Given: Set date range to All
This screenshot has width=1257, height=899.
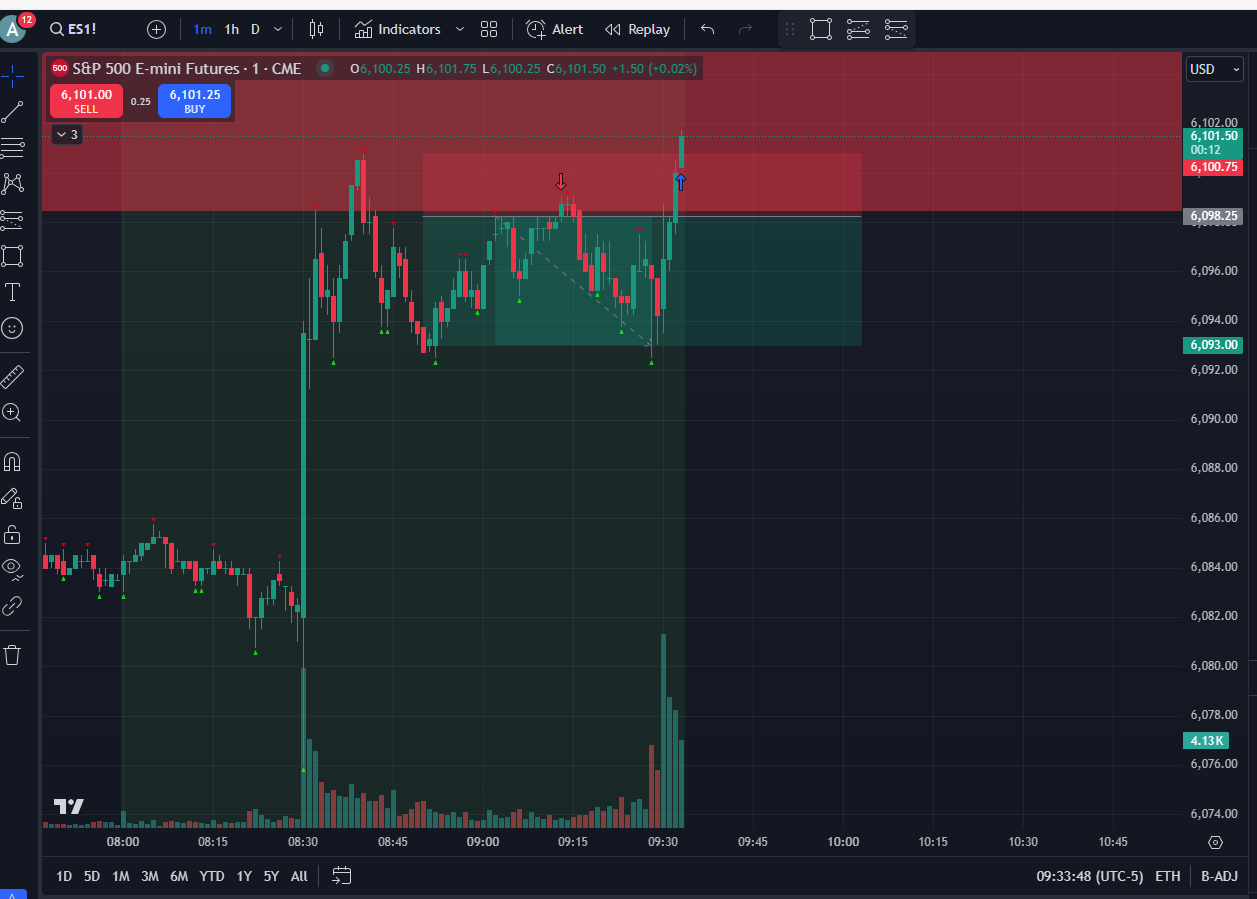Looking at the screenshot, I should (x=299, y=876).
